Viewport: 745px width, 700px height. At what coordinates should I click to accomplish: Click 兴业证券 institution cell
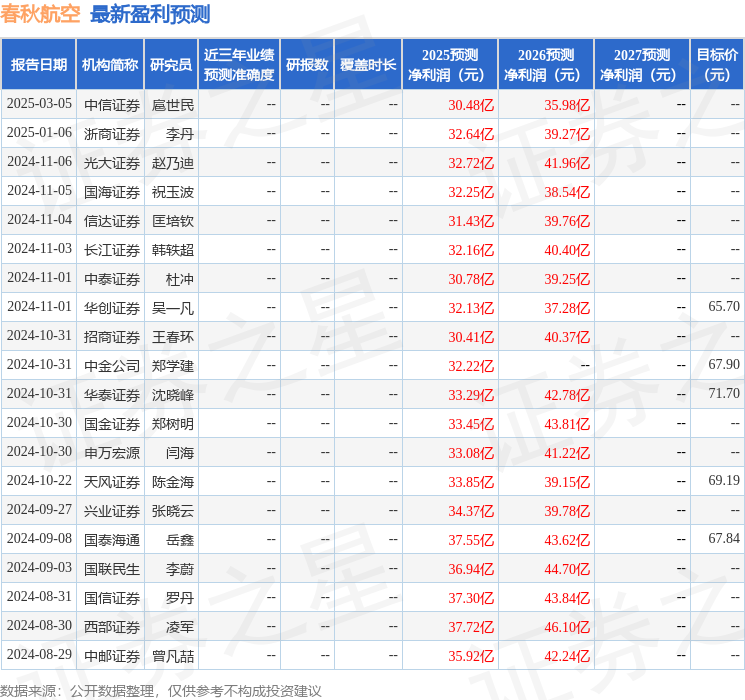pyautogui.click(x=112, y=511)
